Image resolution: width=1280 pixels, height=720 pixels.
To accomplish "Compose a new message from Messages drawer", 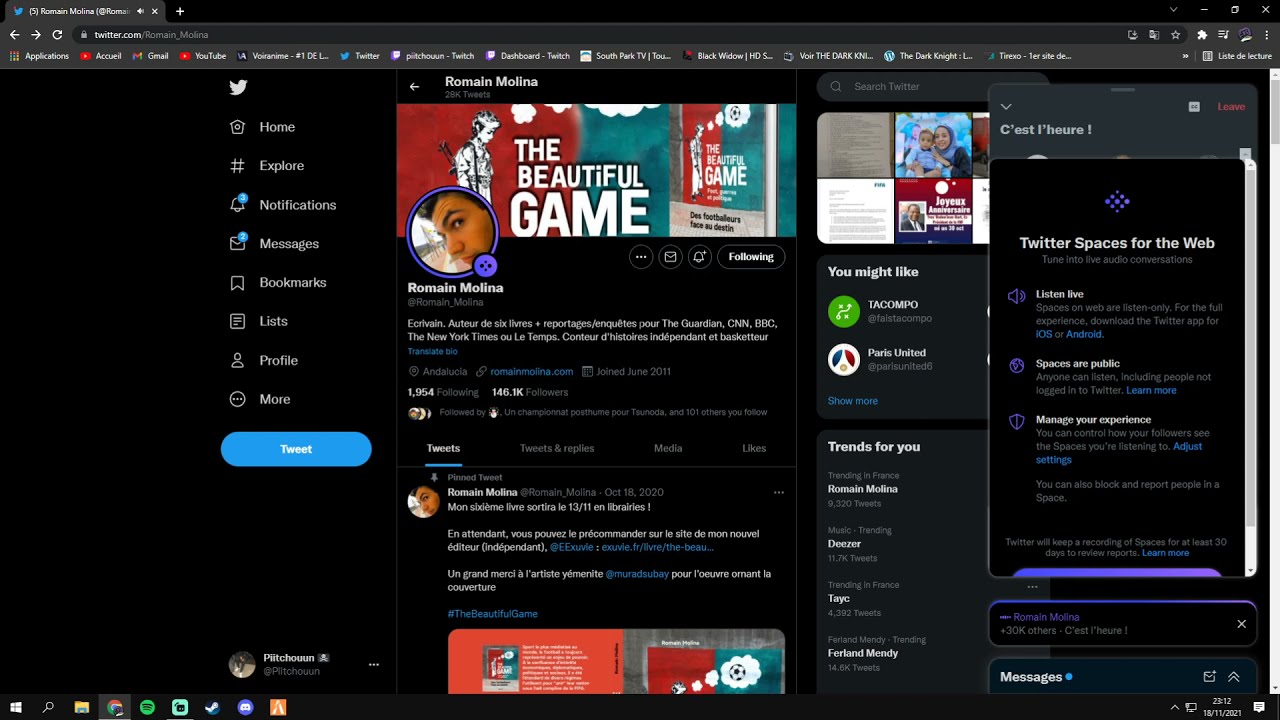I will [x=1209, y=677].
